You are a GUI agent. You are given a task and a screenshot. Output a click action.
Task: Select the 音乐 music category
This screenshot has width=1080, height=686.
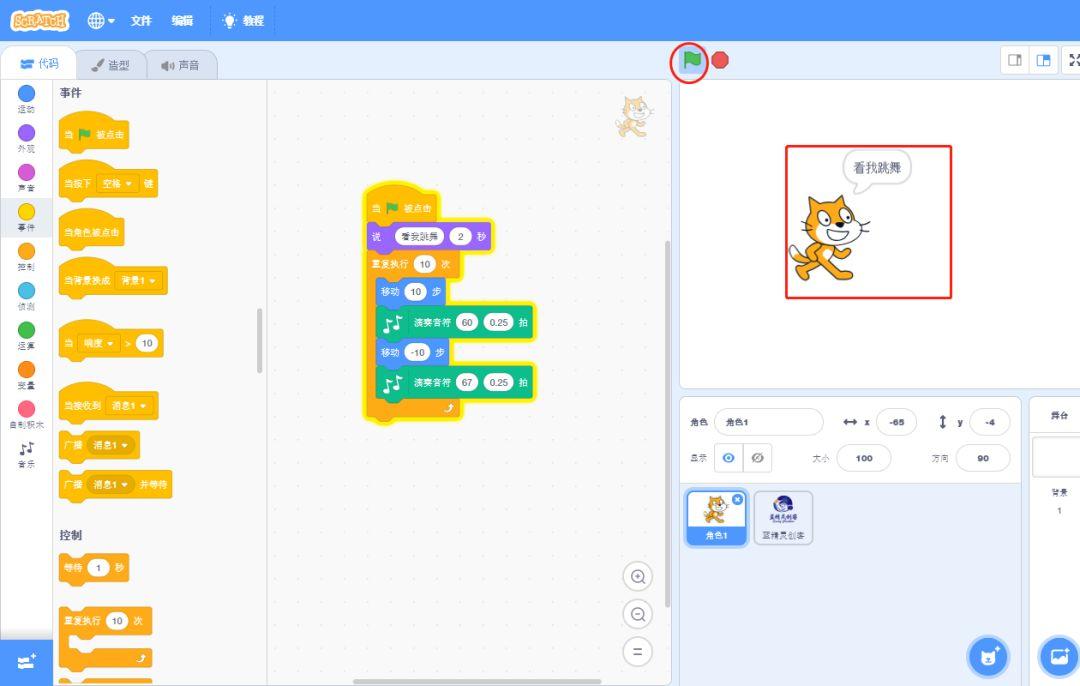coord(26,454)
